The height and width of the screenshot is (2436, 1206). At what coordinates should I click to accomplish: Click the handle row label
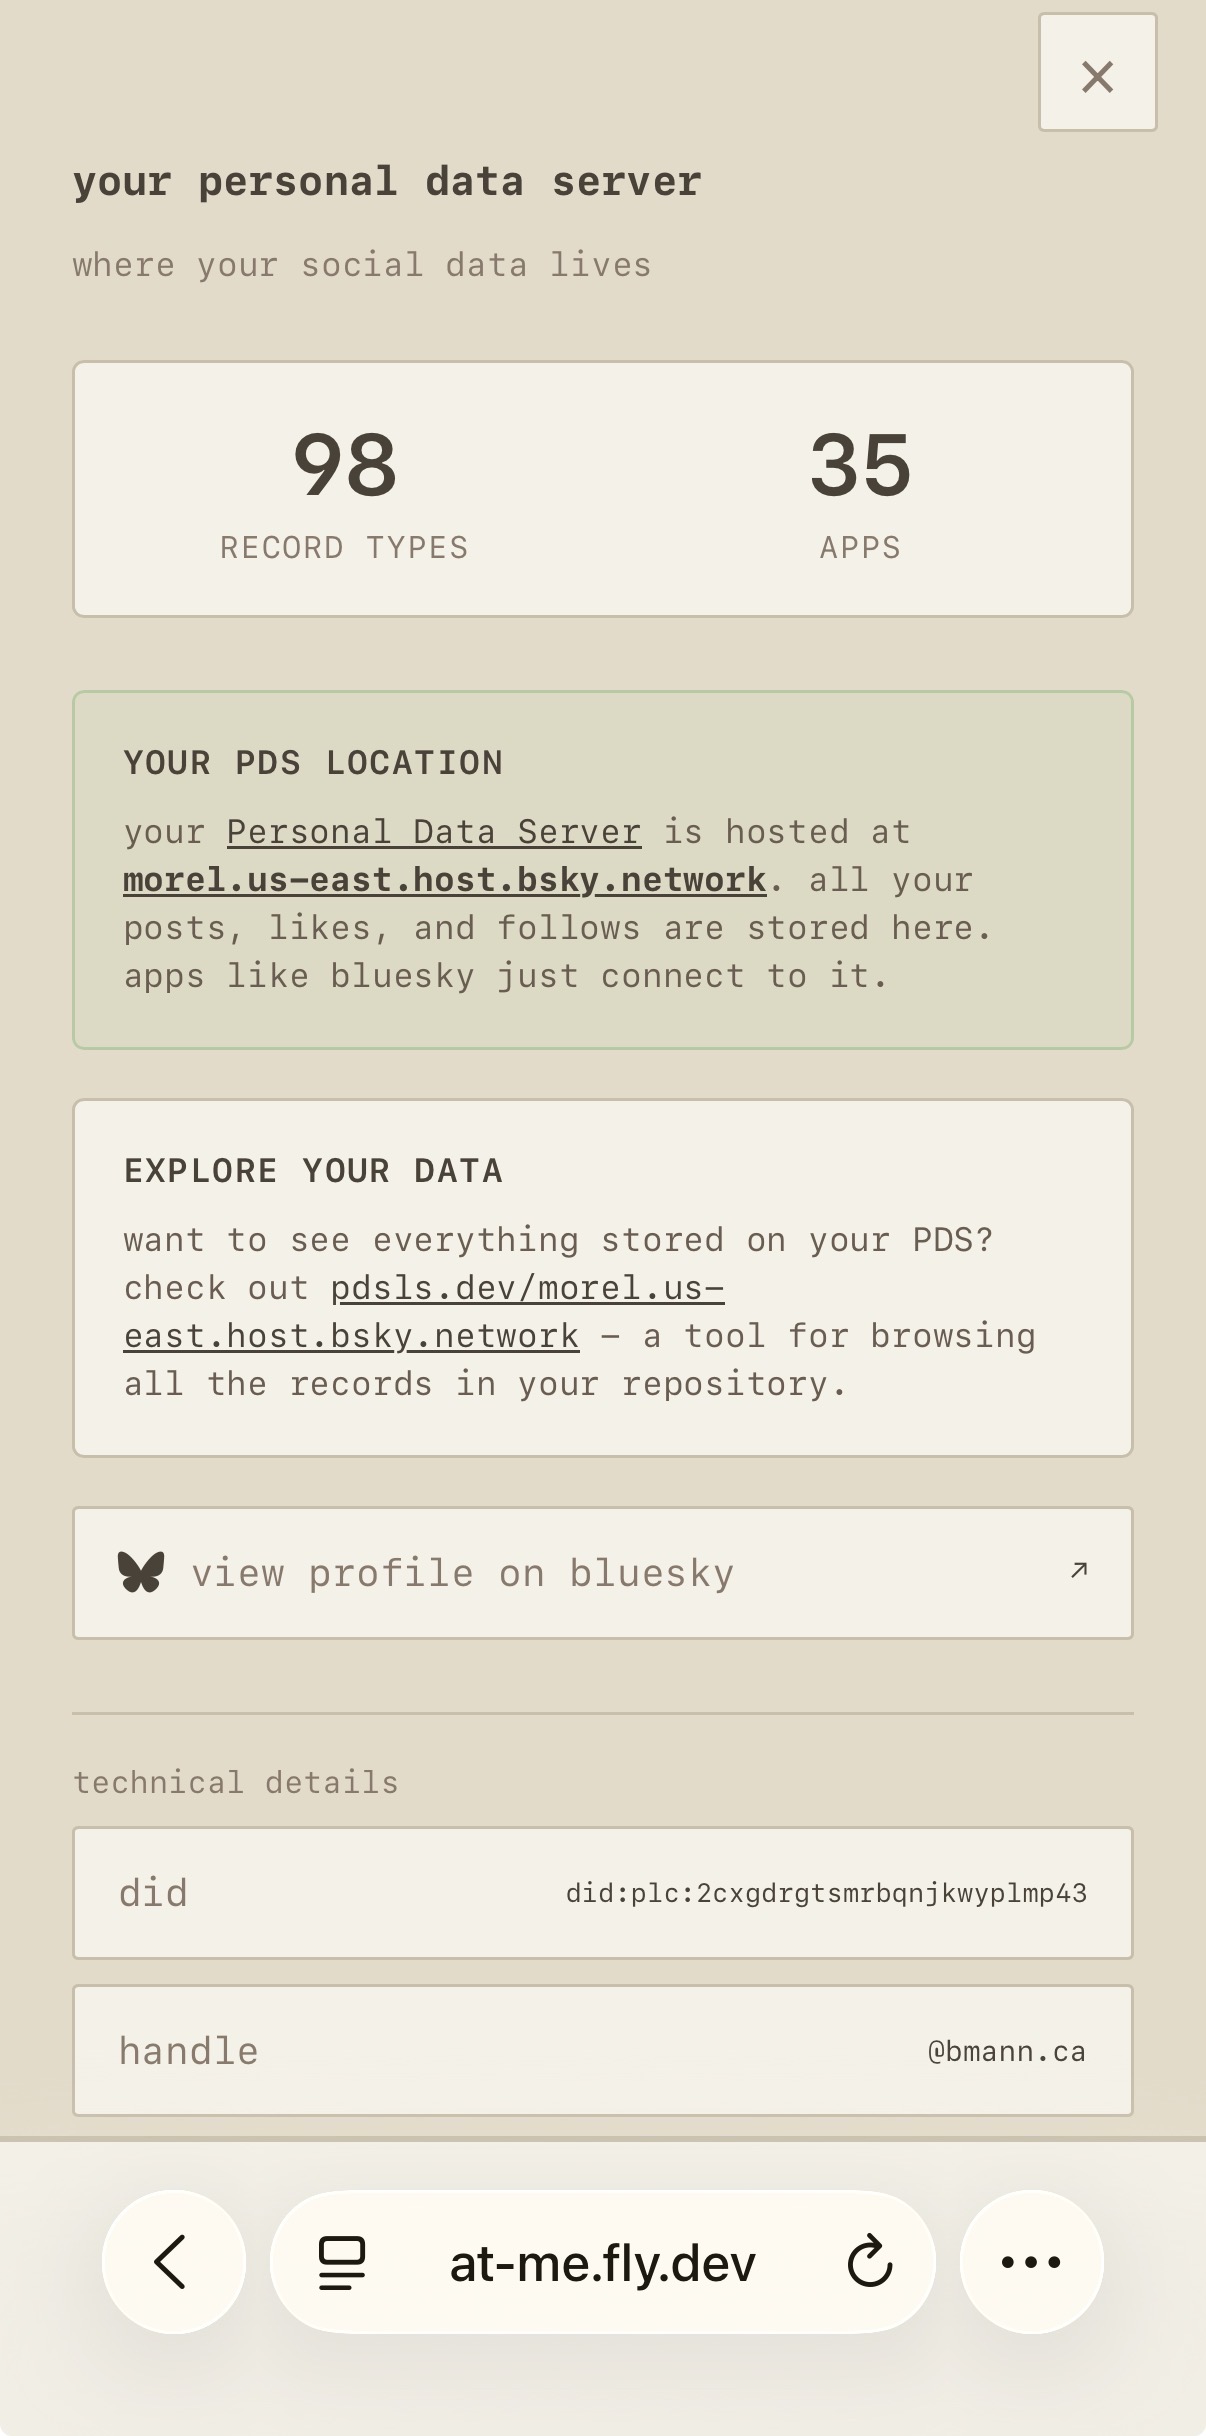point(189,2052)
